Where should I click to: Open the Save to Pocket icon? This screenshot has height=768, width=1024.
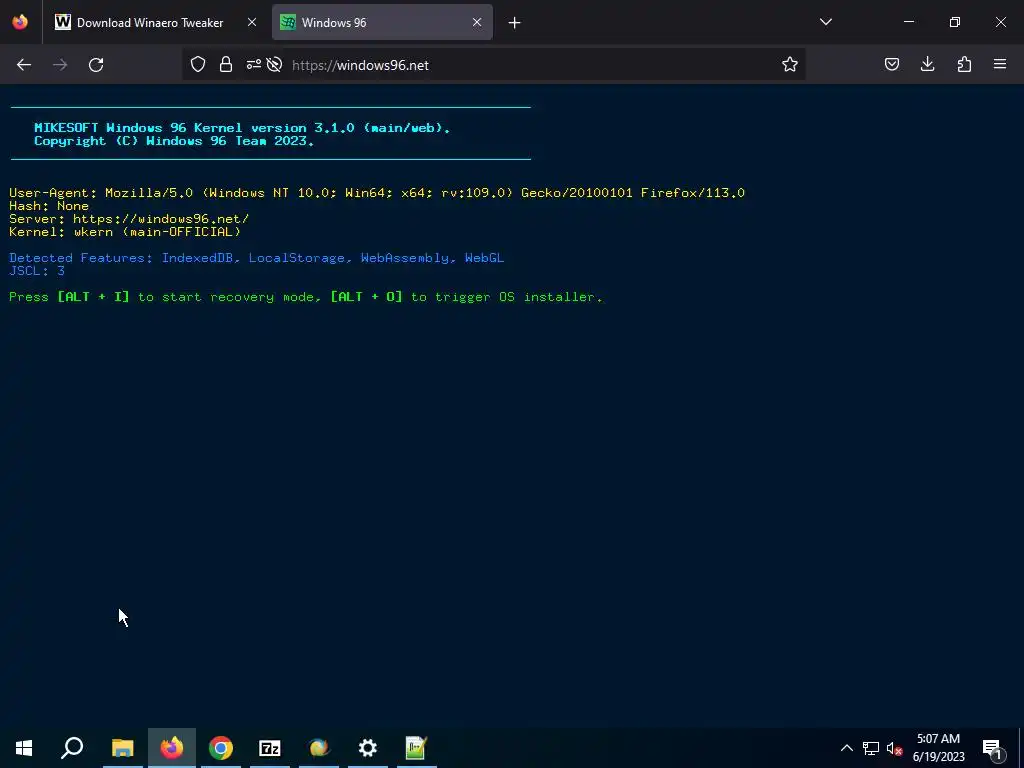tap(891, 65)
